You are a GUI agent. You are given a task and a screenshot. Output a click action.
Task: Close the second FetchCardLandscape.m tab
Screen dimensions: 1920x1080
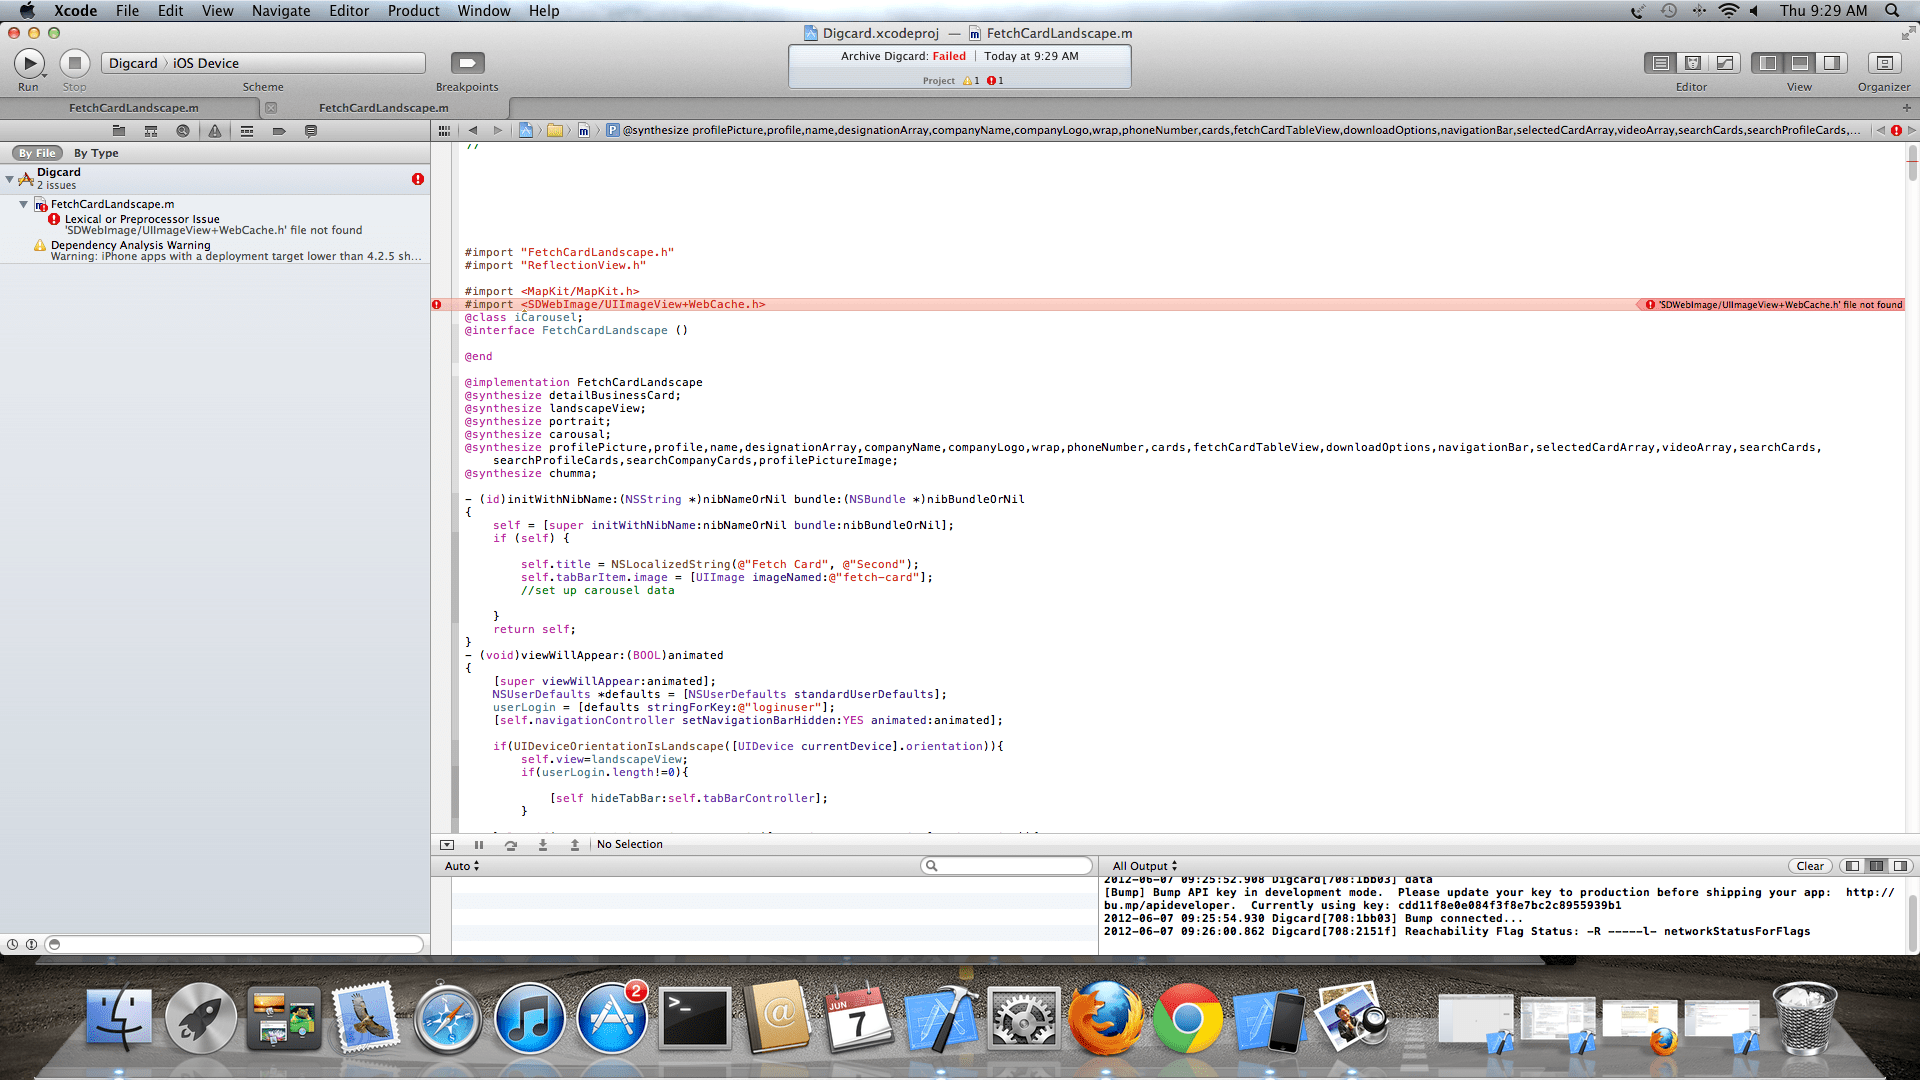[271, 108]
